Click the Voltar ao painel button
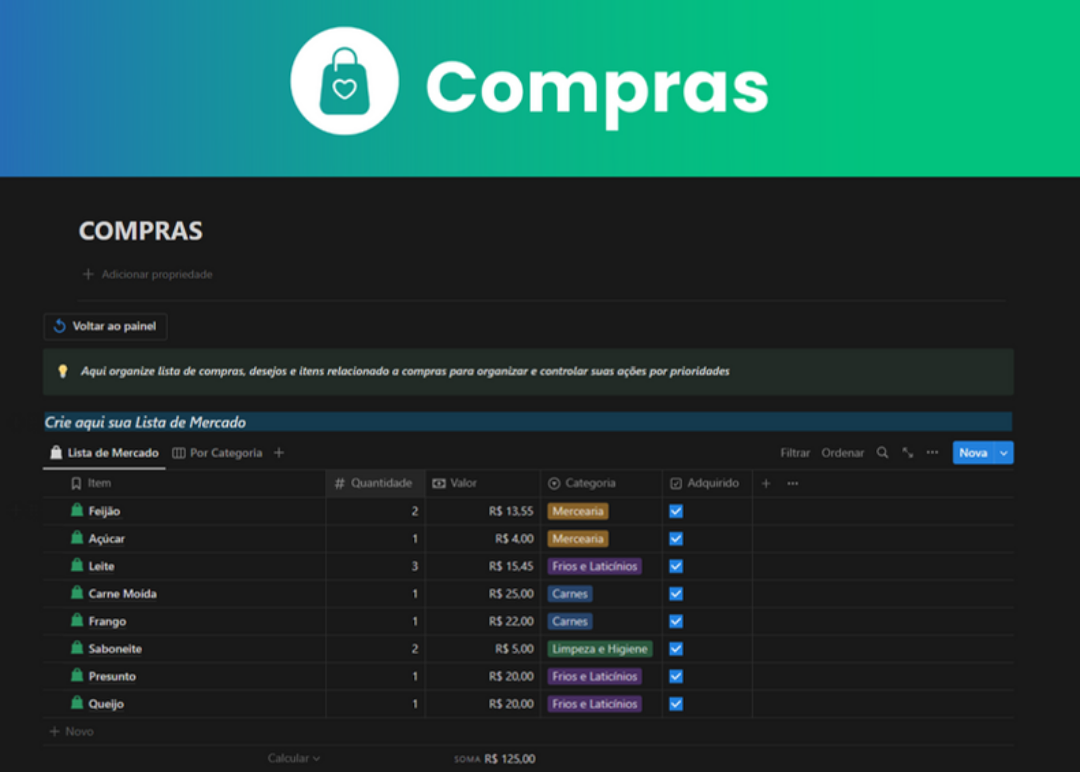This screenshot has width=1080, height=772. click(x=105, y=327)
